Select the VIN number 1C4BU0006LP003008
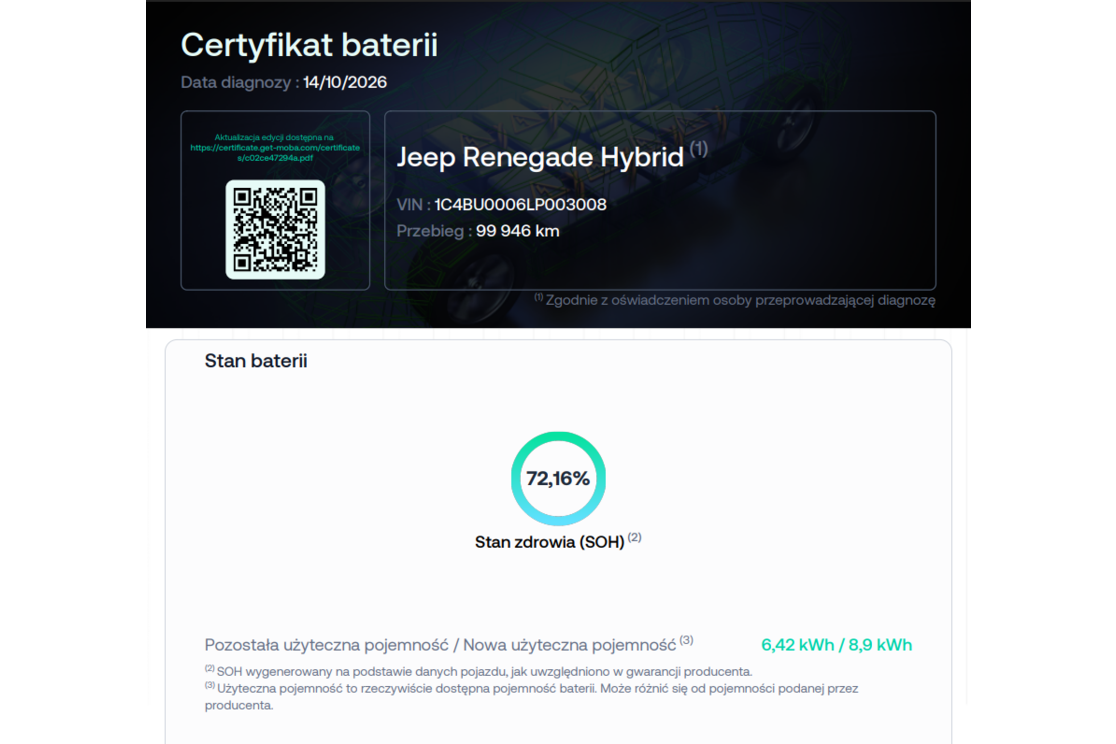 [520, 205]
